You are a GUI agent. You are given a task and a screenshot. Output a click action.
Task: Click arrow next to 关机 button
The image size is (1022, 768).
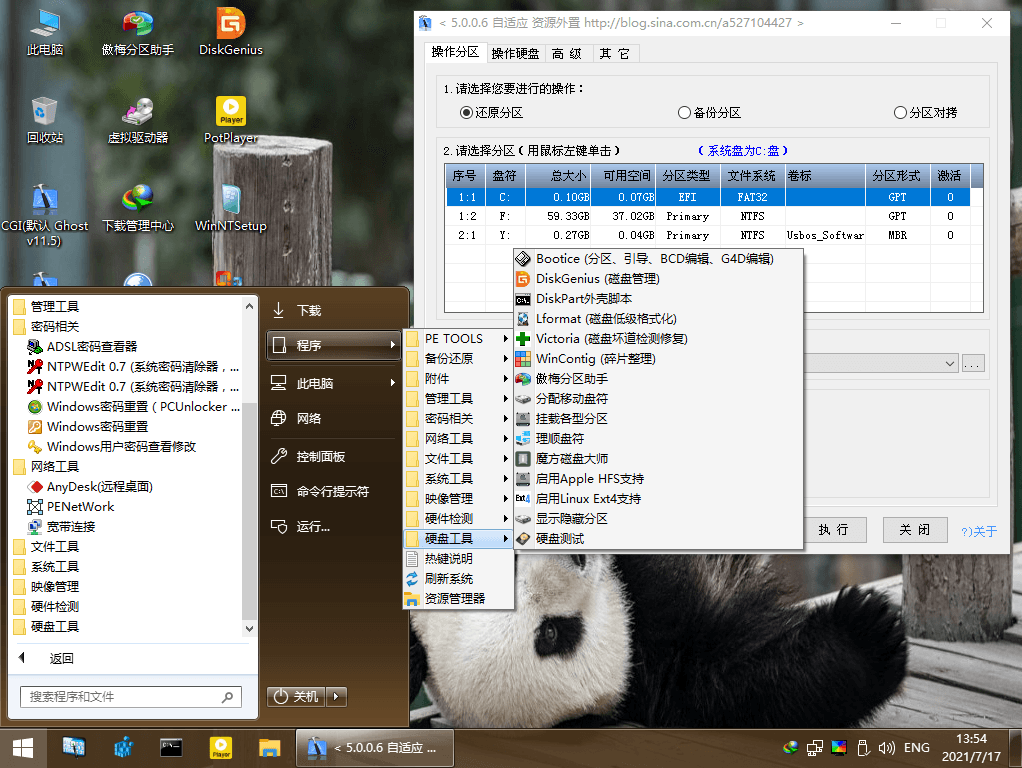point(336,697)
